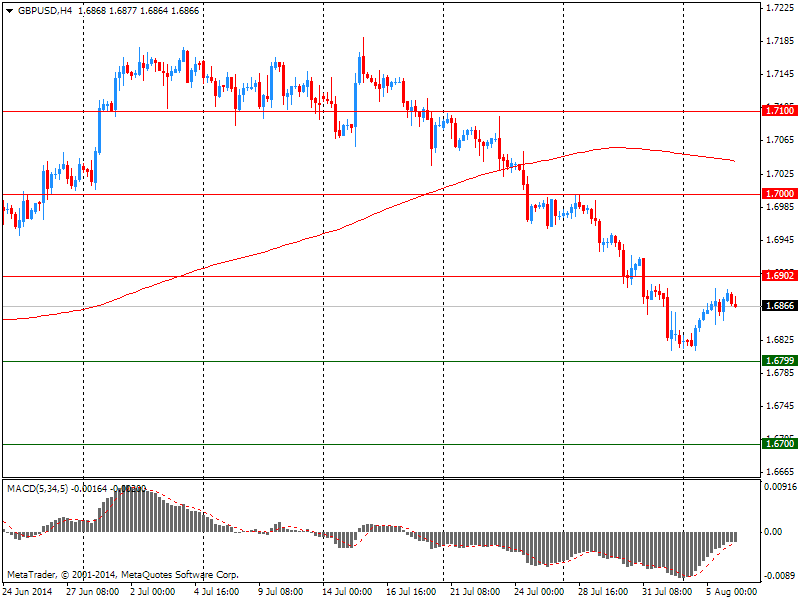
Task: Click the 9 Jul 08:00 time axis label
Action: click(x=281, y=592)
